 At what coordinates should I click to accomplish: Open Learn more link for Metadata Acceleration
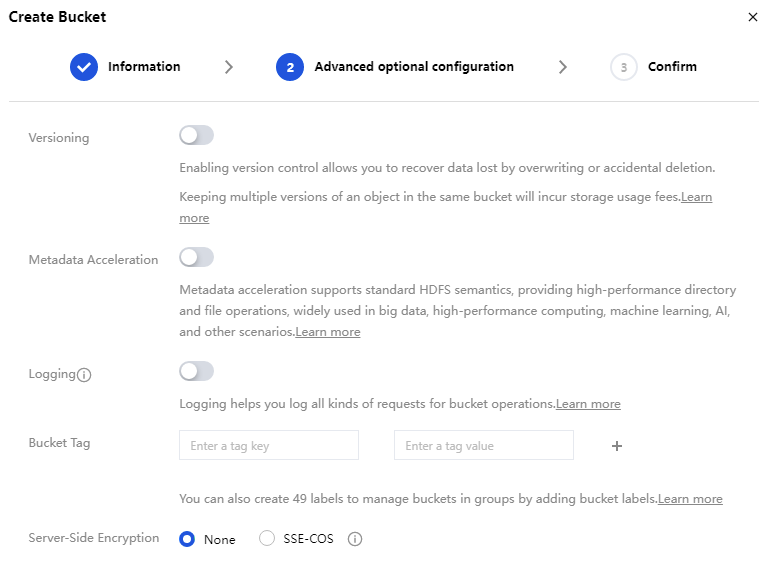coord(328,332)
